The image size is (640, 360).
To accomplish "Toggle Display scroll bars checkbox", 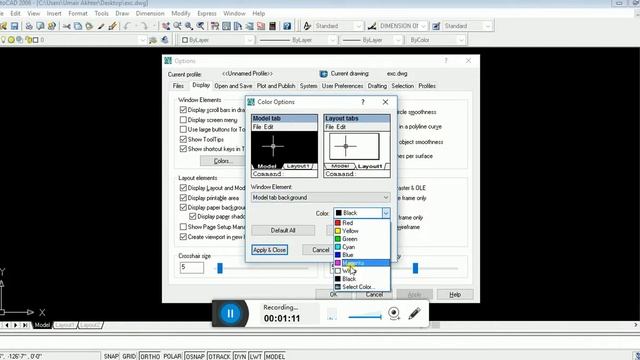I will 183,110.
